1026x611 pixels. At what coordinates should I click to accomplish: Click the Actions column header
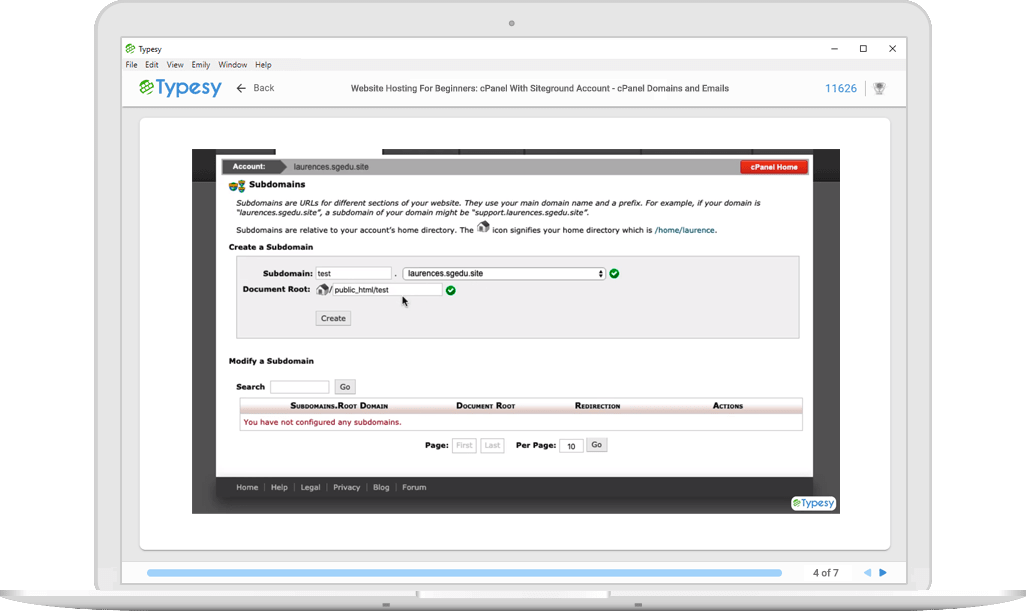click(x=728, y=406)
